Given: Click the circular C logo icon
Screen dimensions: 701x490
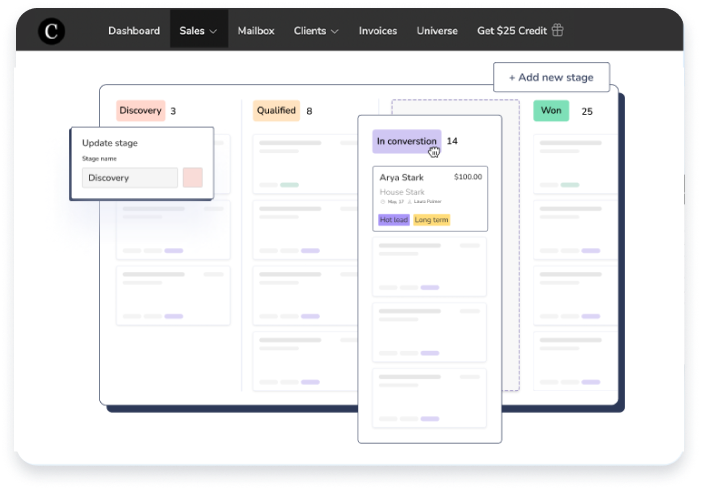Looking at the screenshot, I should 51,31.
